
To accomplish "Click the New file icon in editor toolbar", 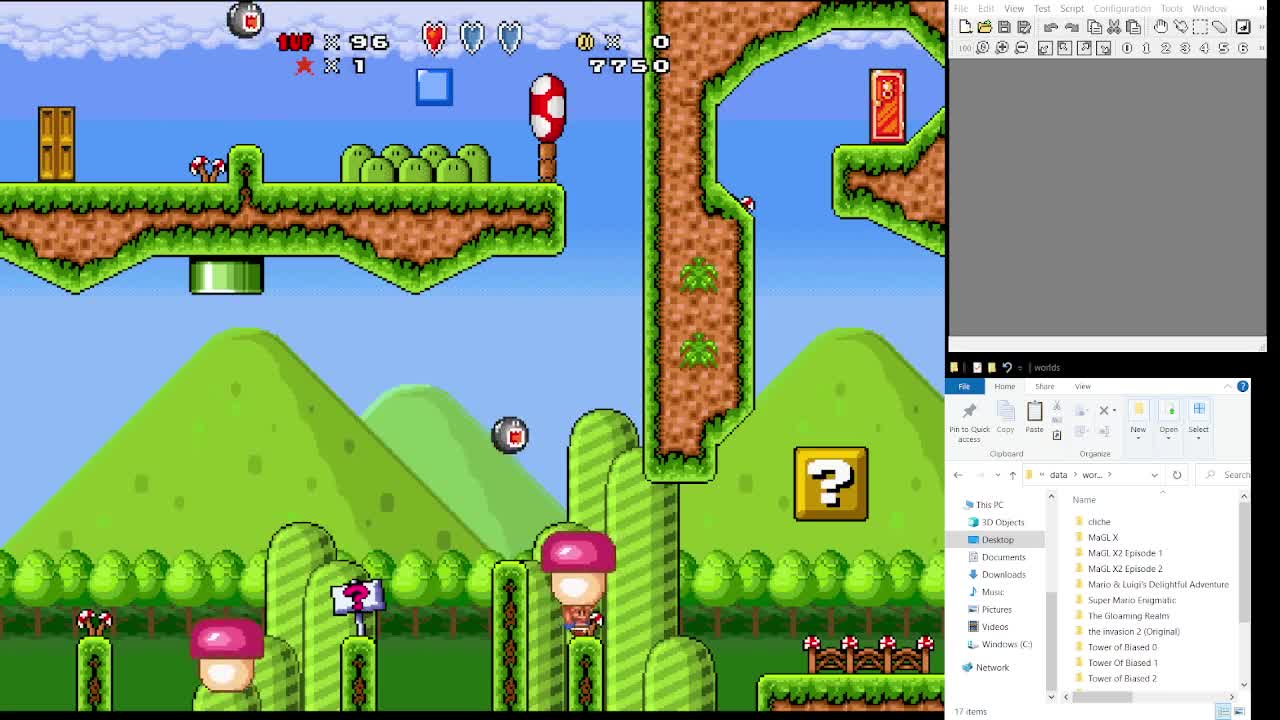I will click(965, 27).
